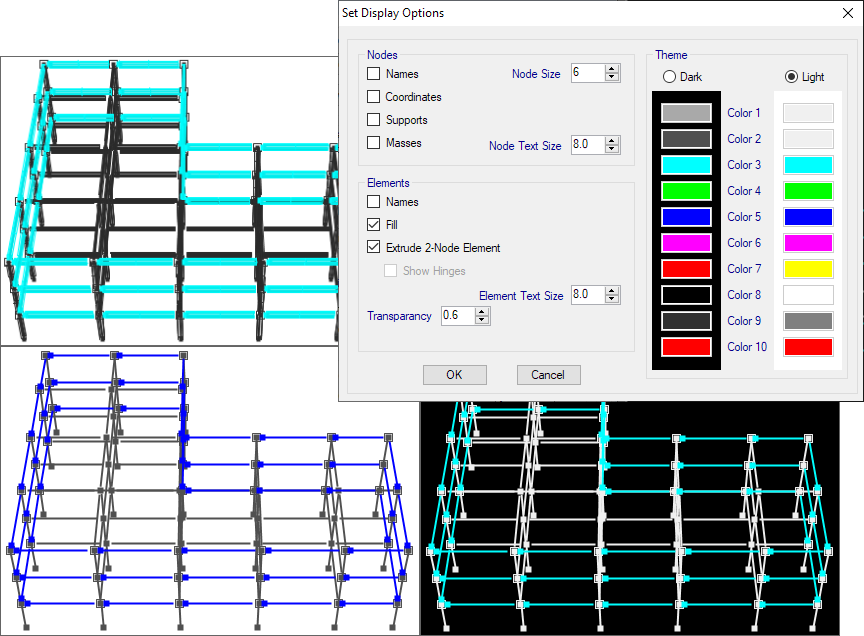Choose the magenta Color 6 dark-theme swatch
Screen dimensions: 864x636
point(686,243)
